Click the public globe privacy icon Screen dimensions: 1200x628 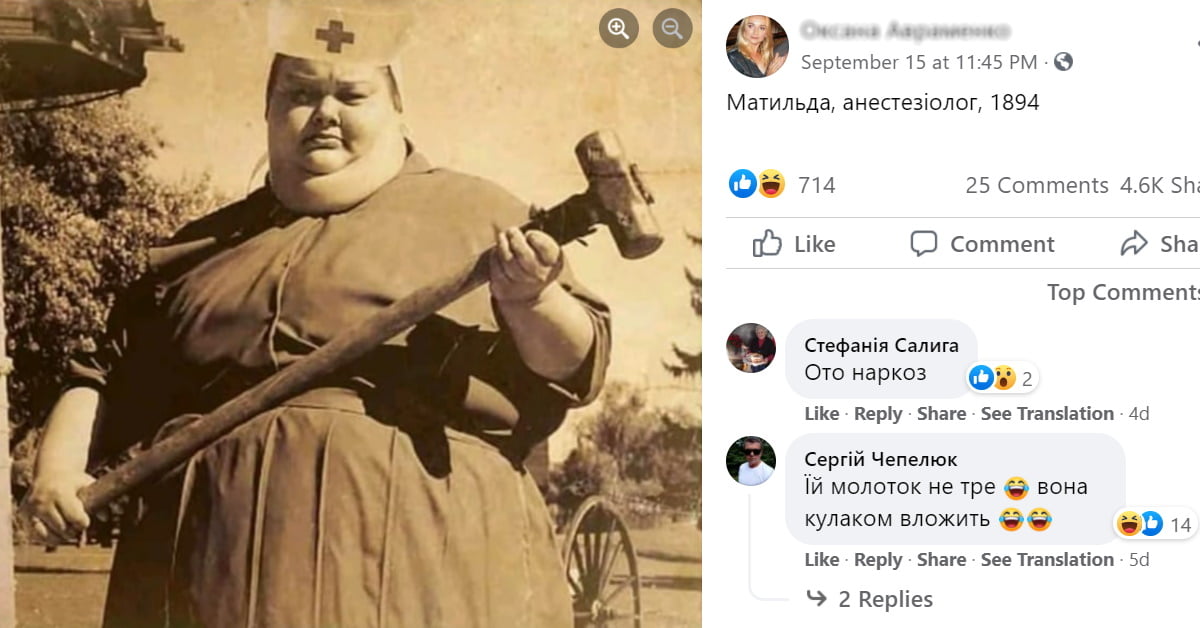pyautogui.click(x=1063, y=62)
